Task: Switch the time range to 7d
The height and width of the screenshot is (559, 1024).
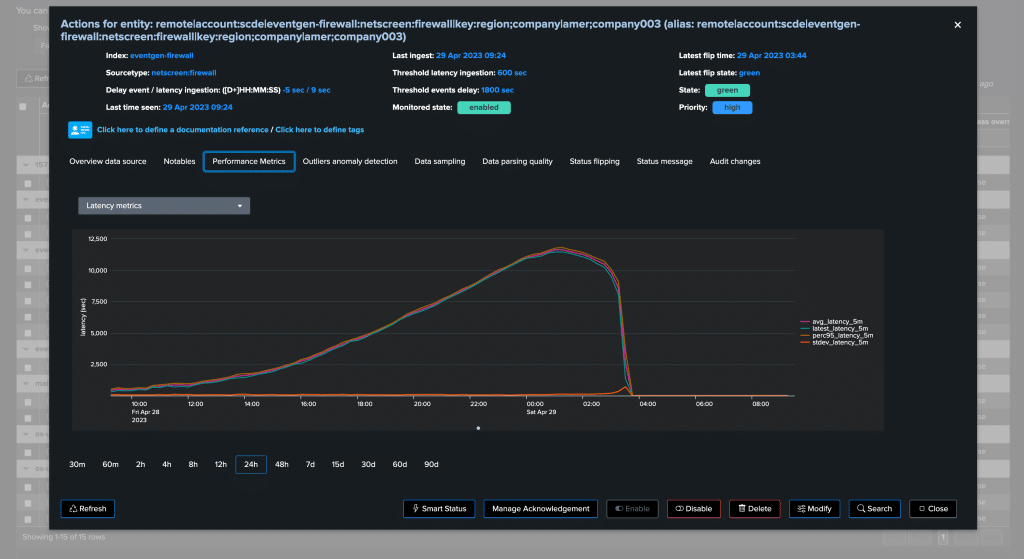Action: (310, 464)
